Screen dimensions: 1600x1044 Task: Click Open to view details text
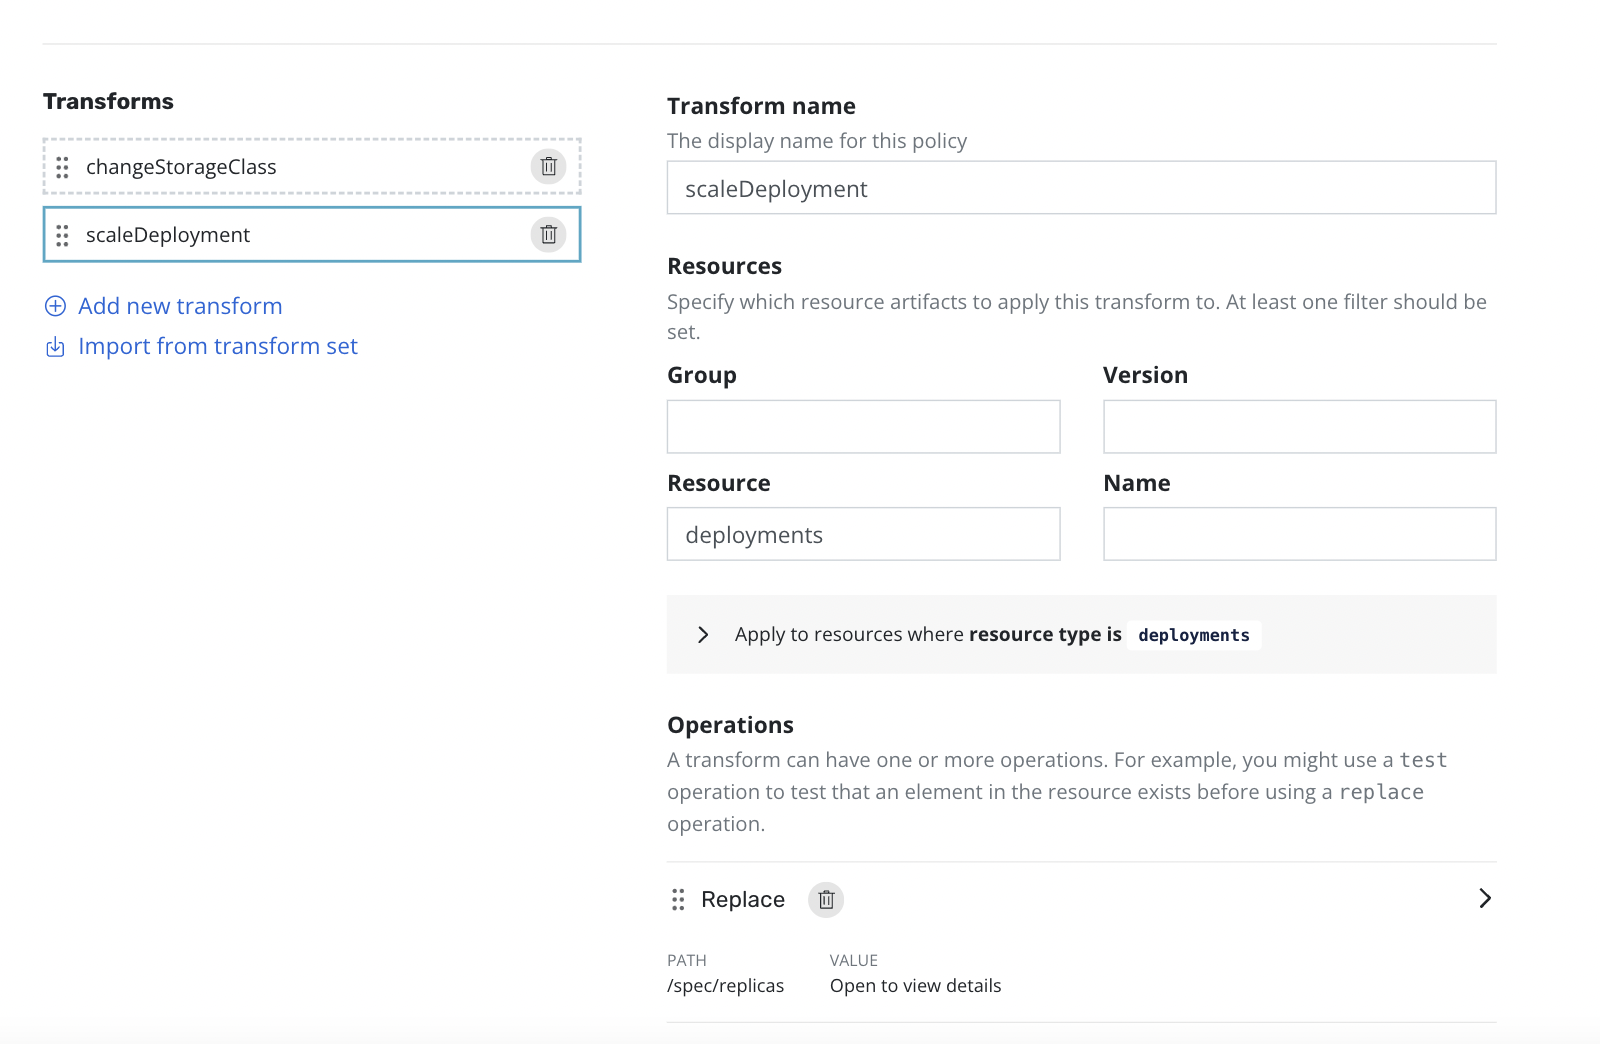tap(915, 986)
